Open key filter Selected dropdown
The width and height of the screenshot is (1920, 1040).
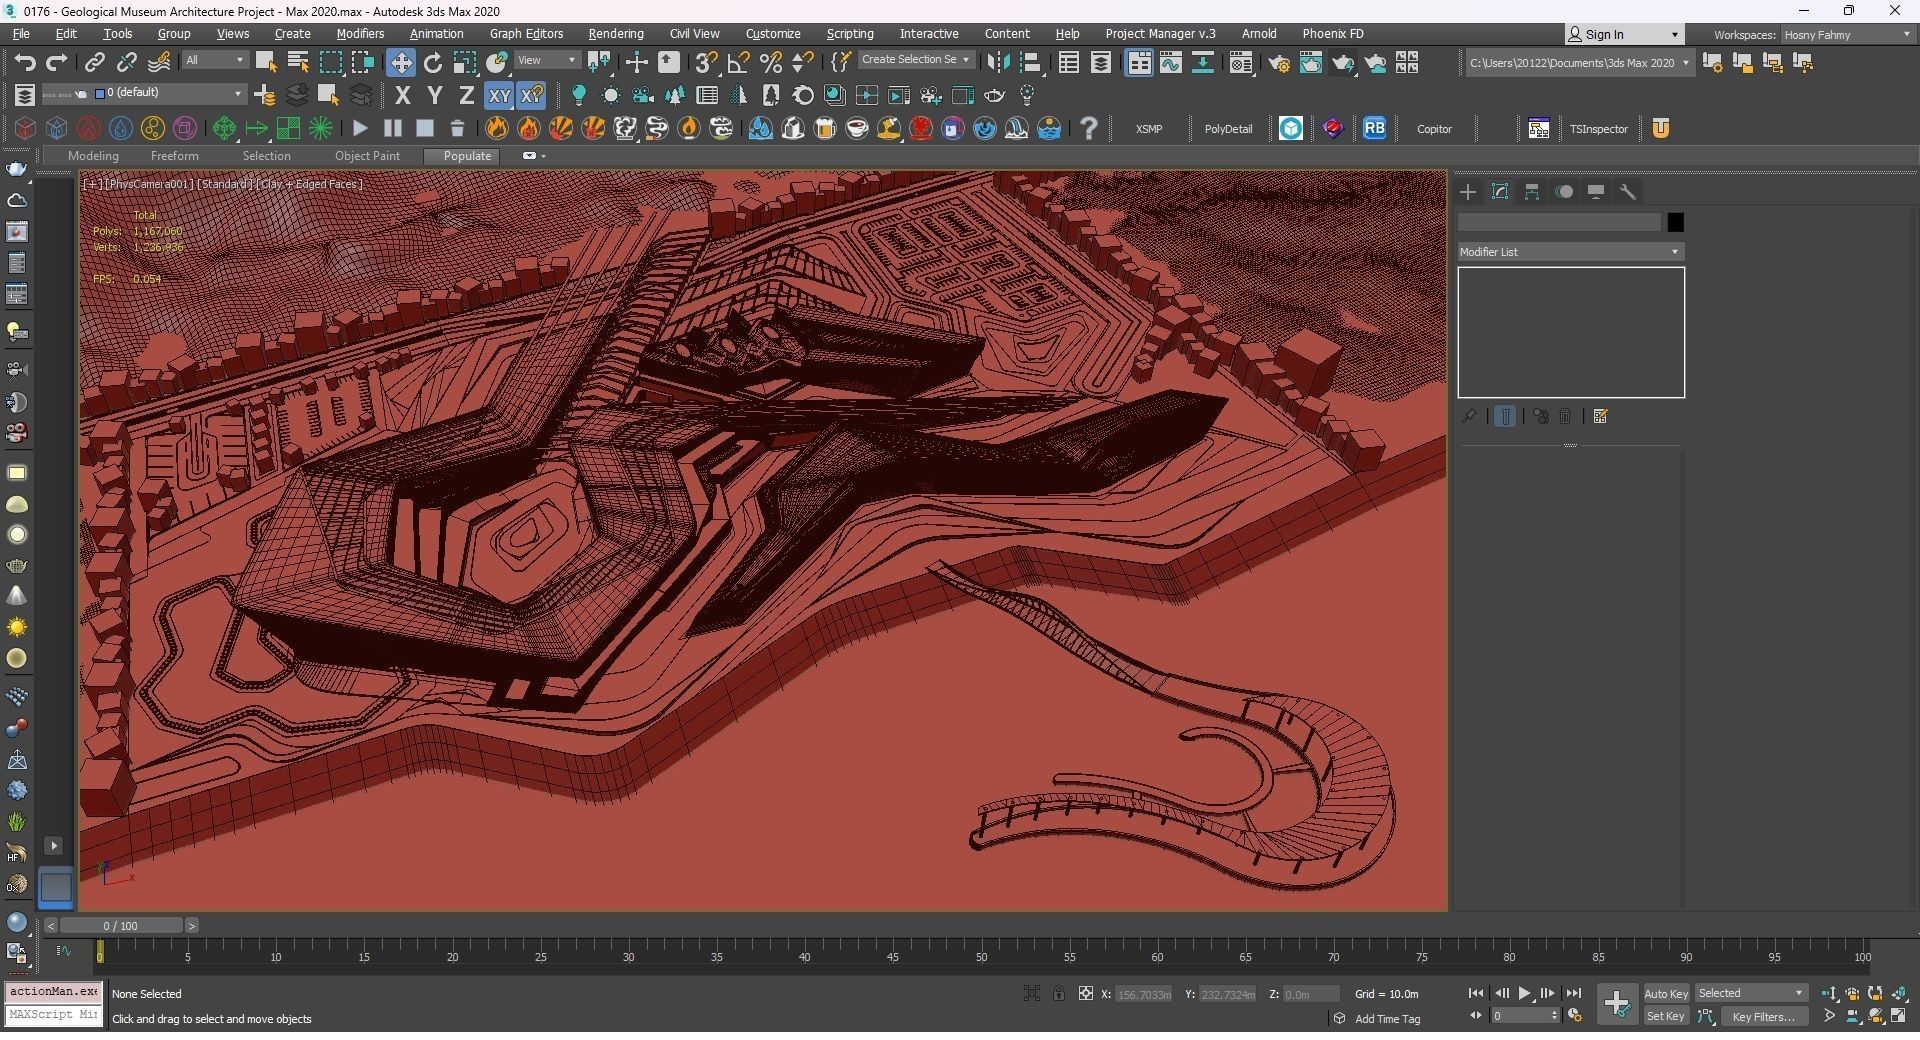(1751, 994)
